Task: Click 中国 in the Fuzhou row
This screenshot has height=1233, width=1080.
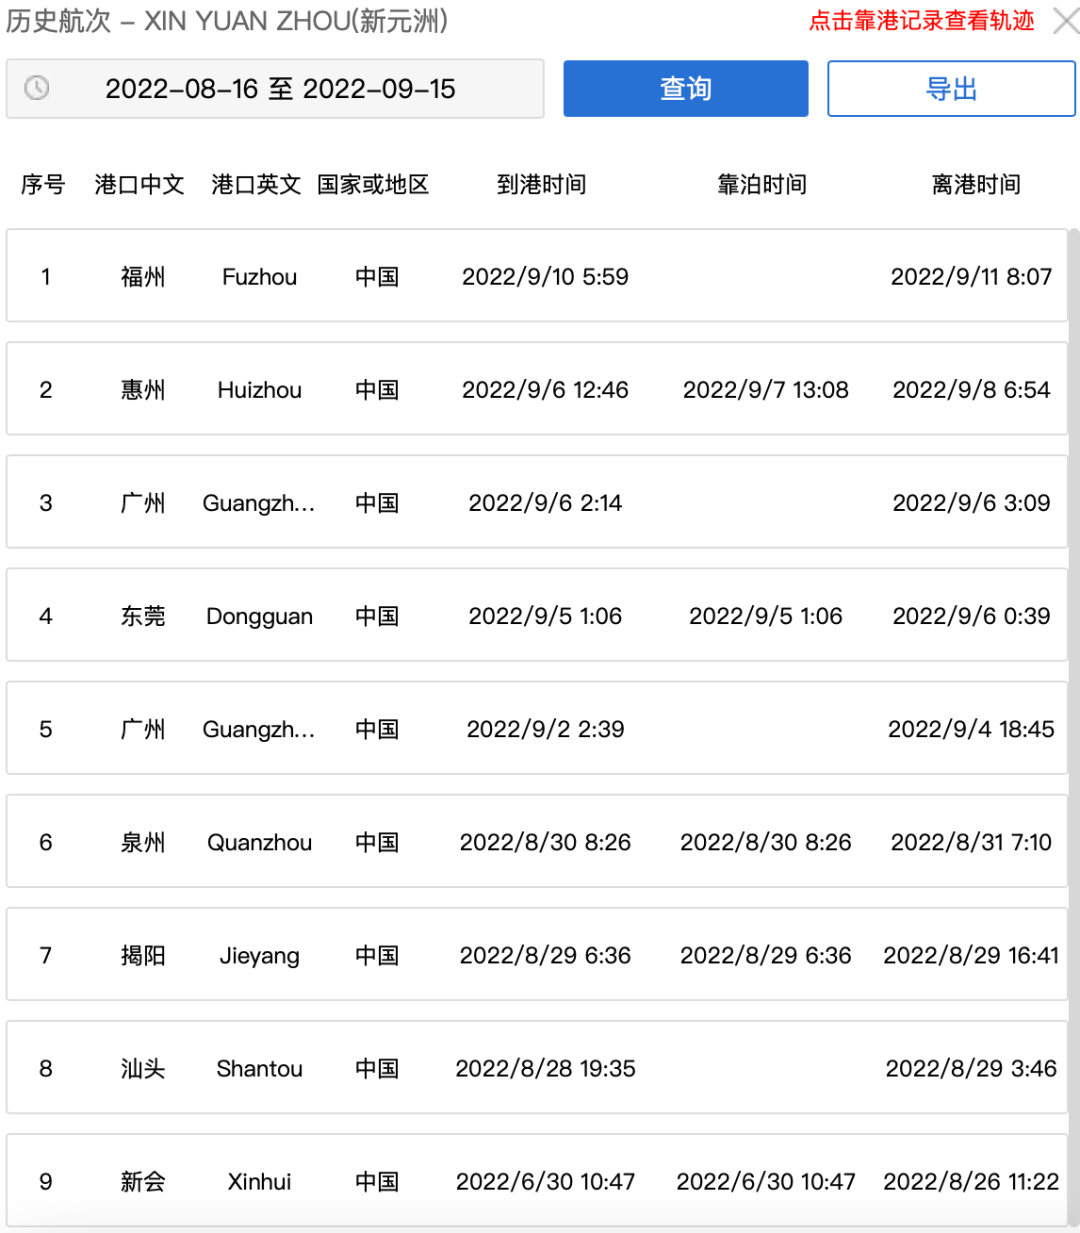Action: [x=377, y=277]
